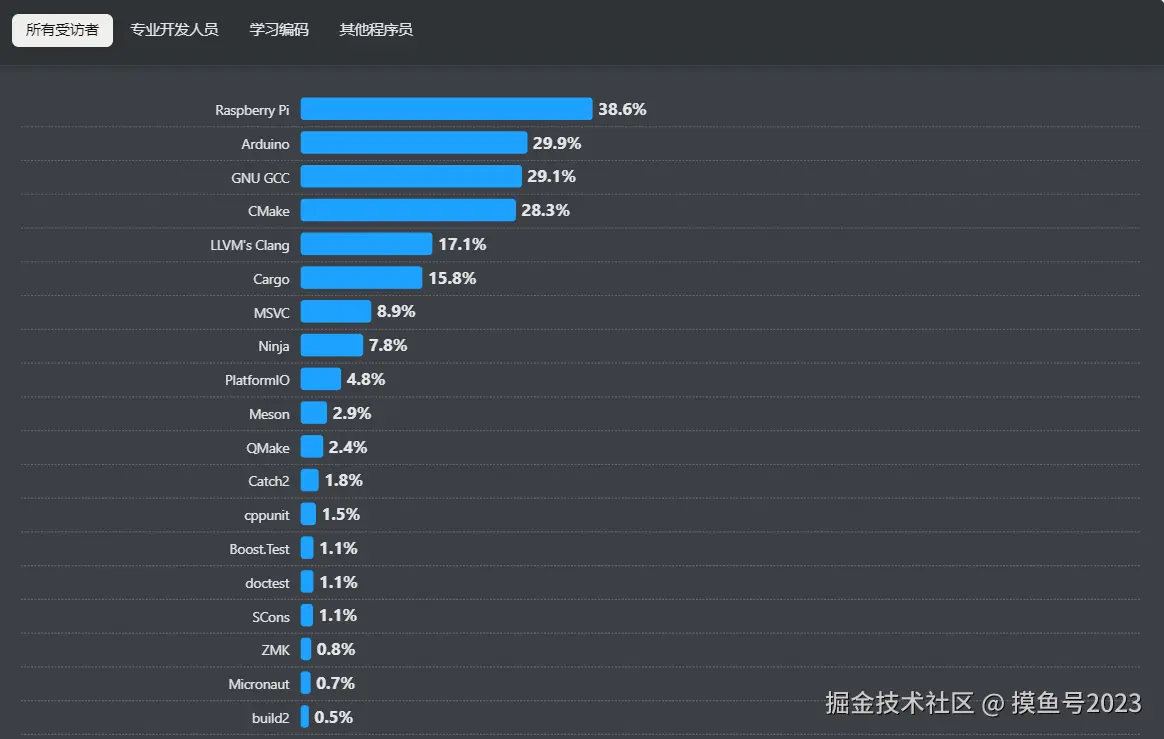Image resolution: width=1164 pixels, height=739 pixels.
Task: Select the Cargo bar
Action: pyautogui.click(x=361, y=278)
